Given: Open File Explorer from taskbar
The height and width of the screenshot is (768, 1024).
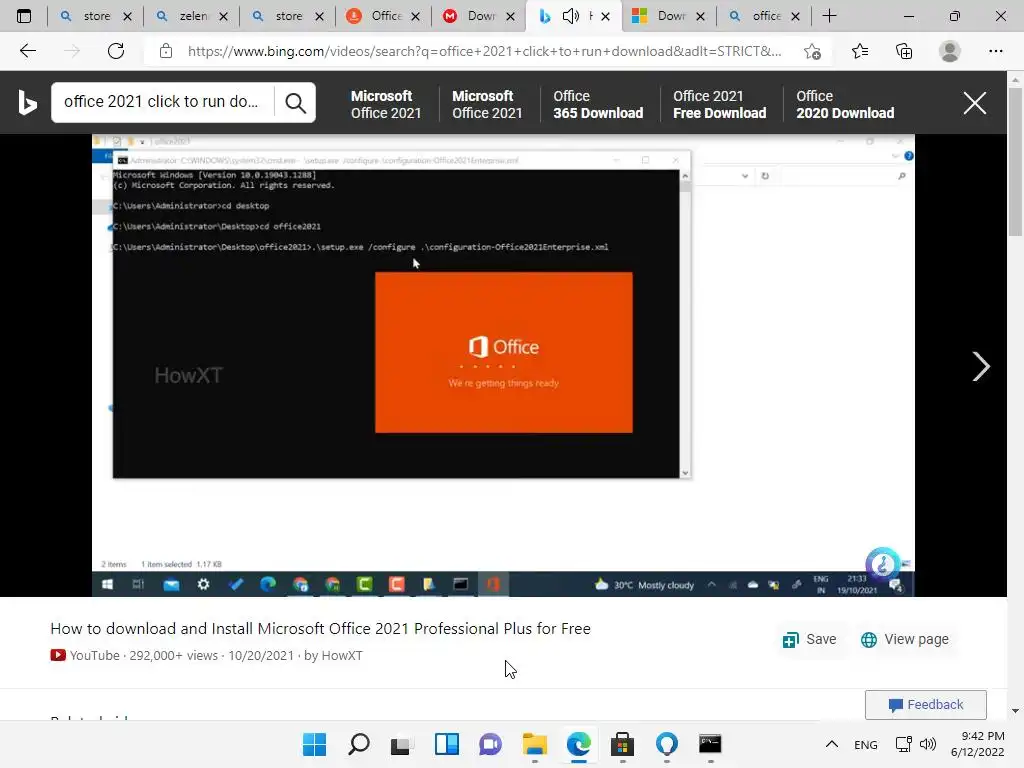Looking at the screenshot, I should pos(534,744).
